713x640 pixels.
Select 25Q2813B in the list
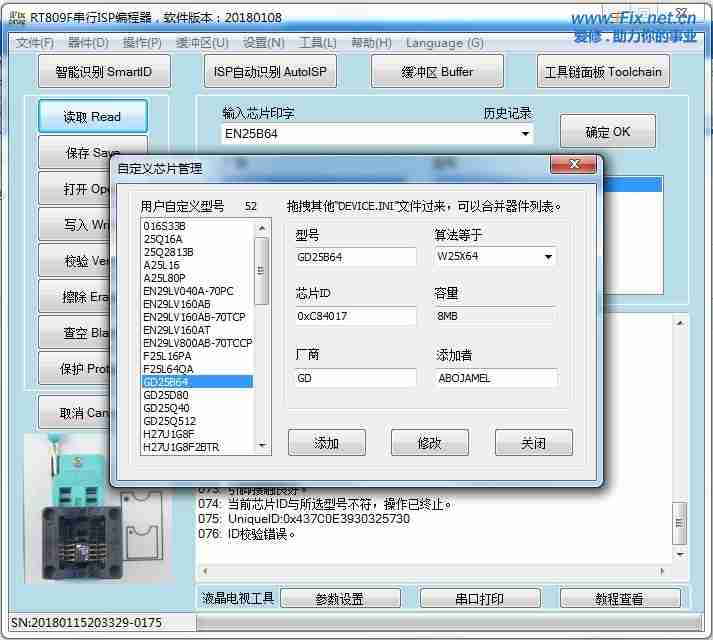point(198,252)
